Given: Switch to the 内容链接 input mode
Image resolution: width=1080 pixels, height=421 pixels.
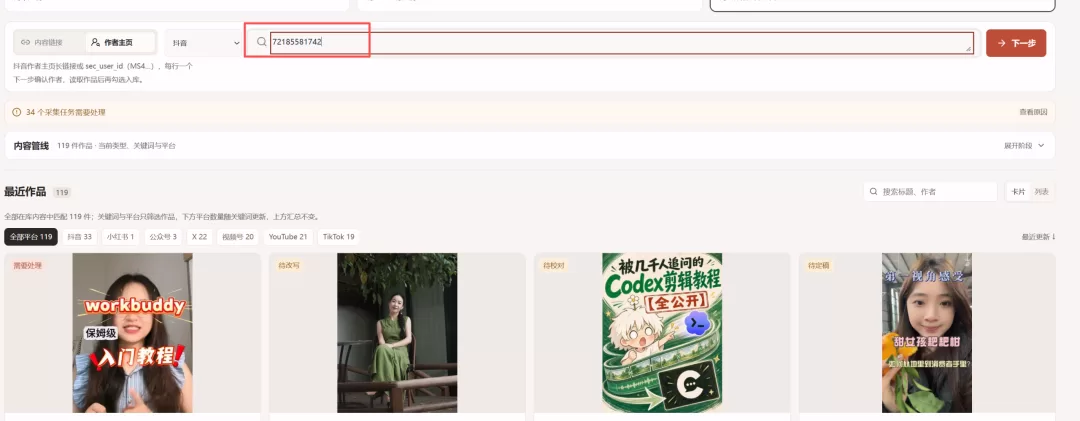Looking at the screenshot, I should coord(50,42).
